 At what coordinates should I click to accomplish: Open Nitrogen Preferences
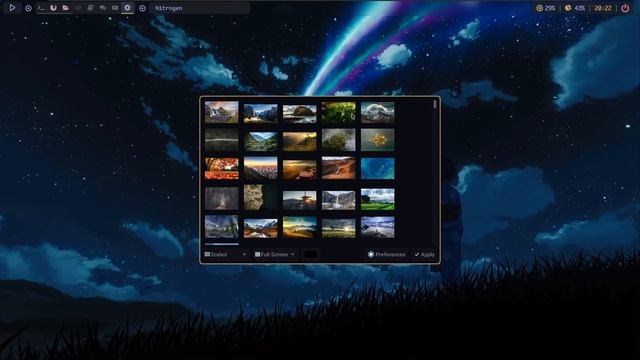[387, 254]
